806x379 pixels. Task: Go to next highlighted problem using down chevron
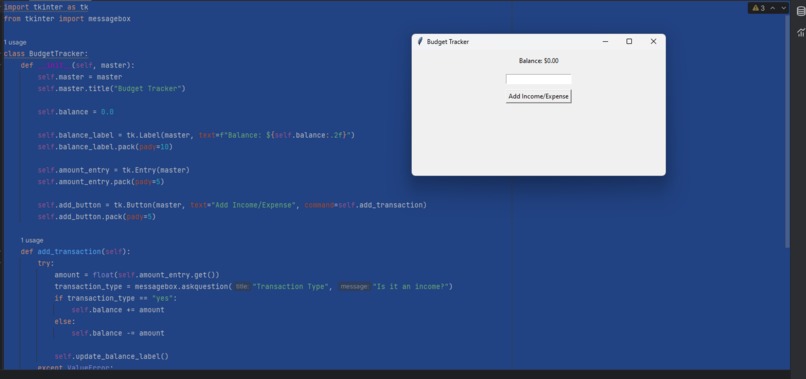783,8
